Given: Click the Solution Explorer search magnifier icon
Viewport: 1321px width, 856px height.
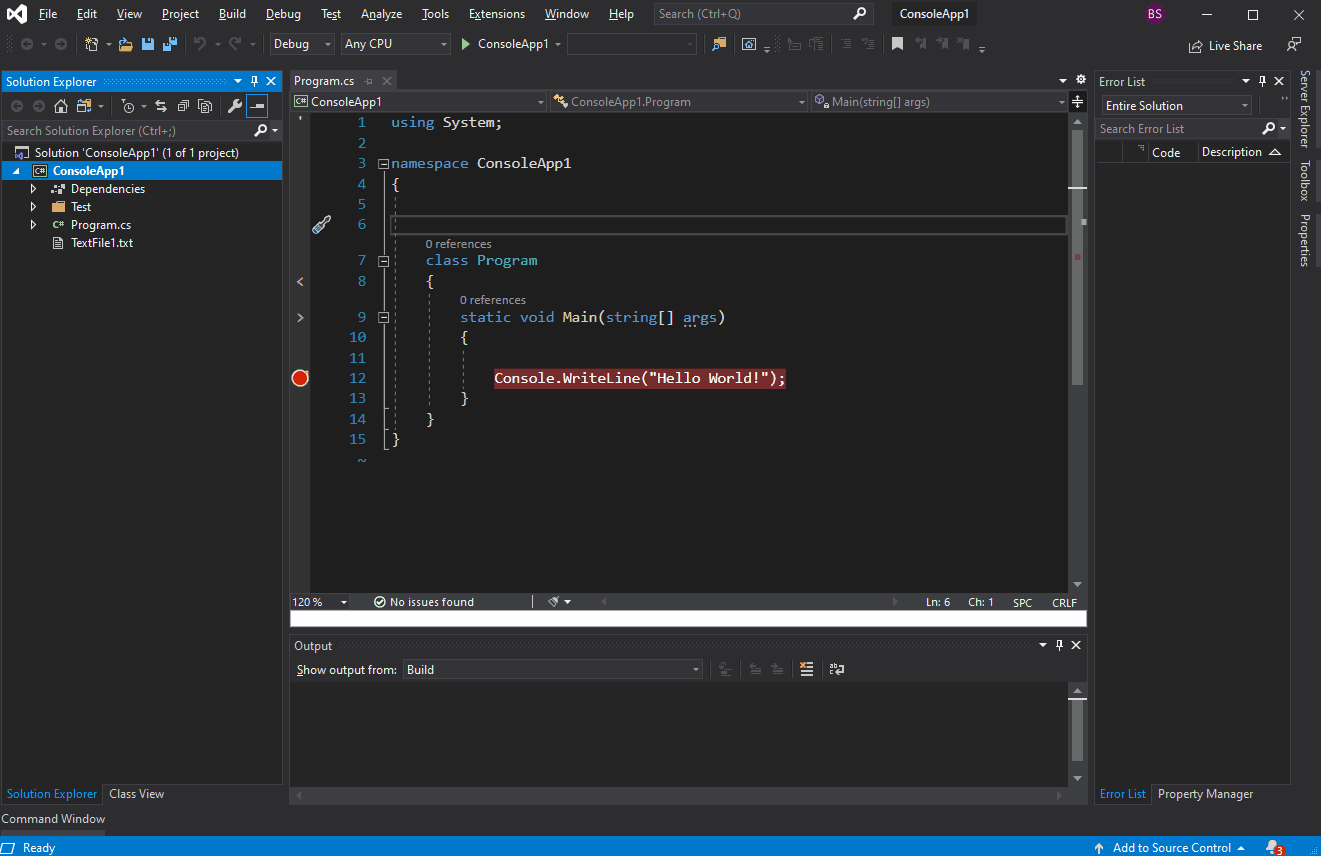Looking at the screenshot, I should tap(261, 130).
